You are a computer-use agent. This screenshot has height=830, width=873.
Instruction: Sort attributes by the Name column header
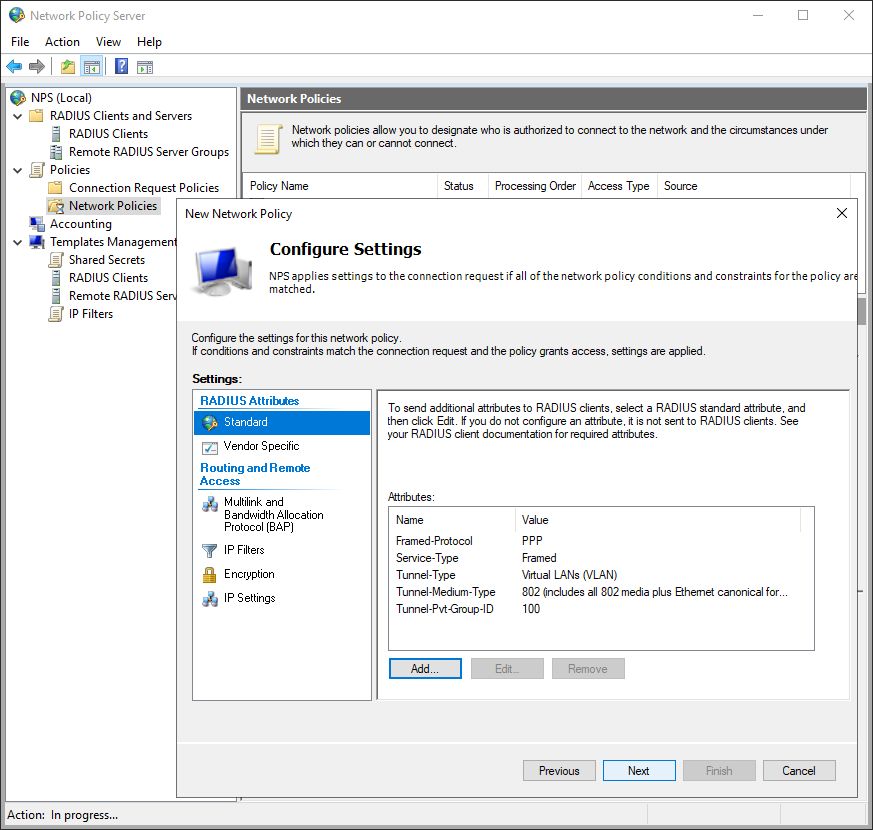point(453,519)
